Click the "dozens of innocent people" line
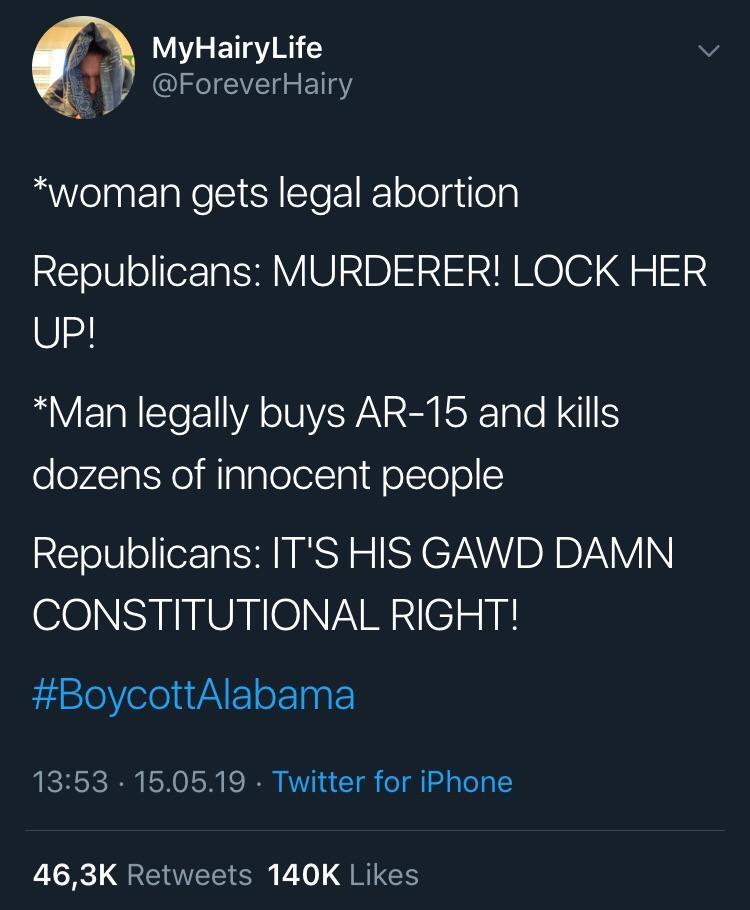This screenshot has height=910, width=750. [x=268, y=474]
